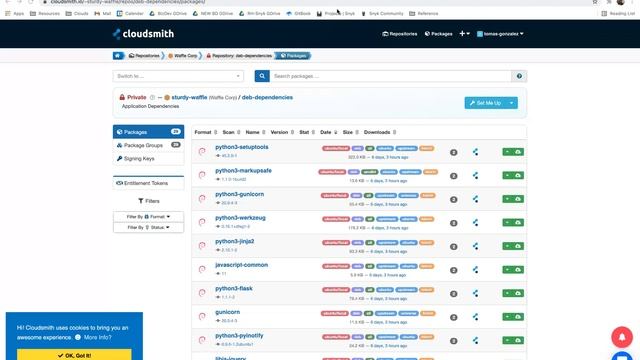Focus the Search packages field
This screenshot has width=640, height=360.
pyautogui.click(x=391, y=76)
